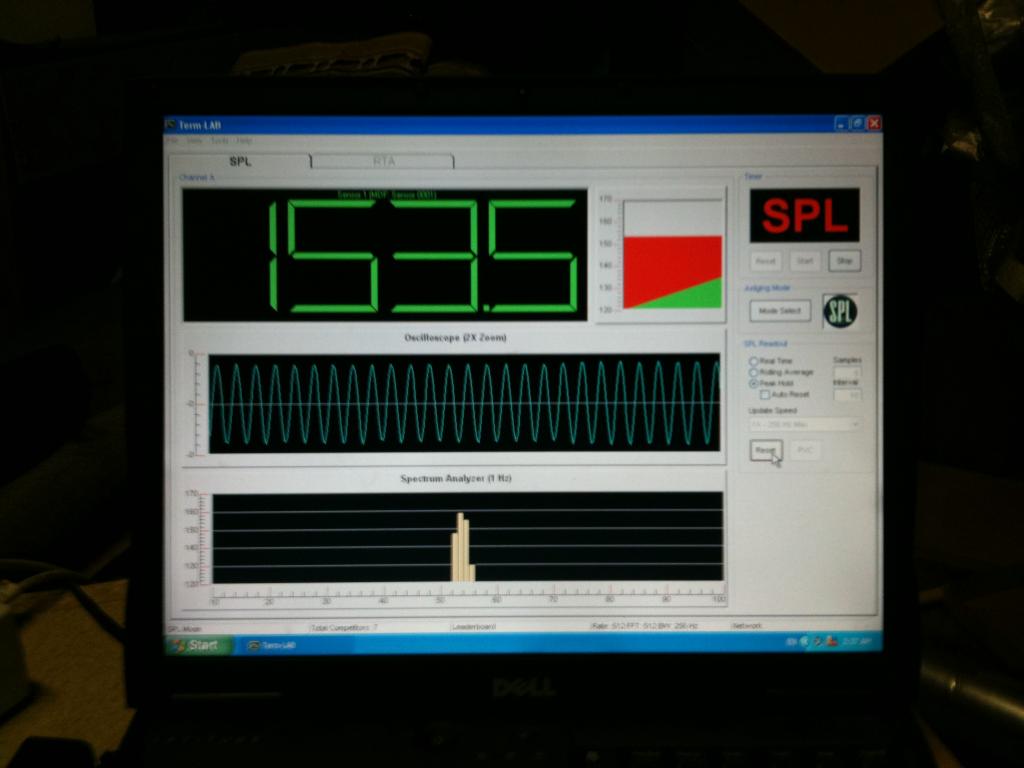Click the Term-LAB title bar icon
The width and height of the screenshot is (1024, 768).
171,125
